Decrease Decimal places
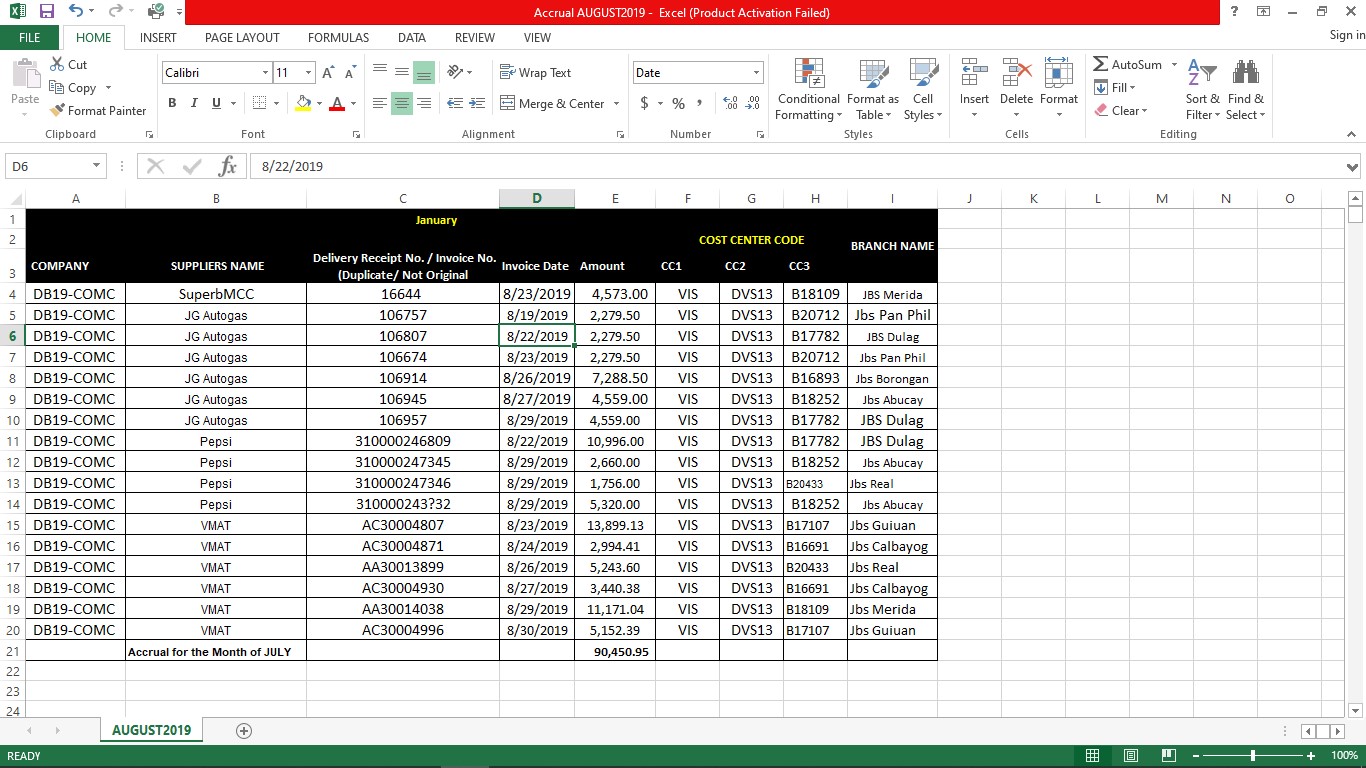The width and height of the screenshot is (1366, 768). tap(752, 103)
